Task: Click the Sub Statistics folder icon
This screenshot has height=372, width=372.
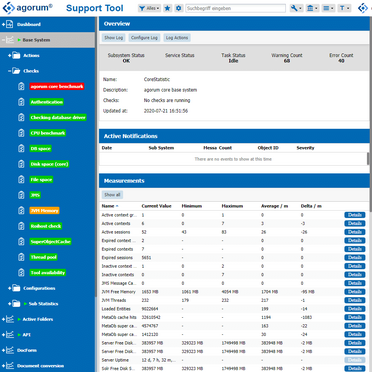Action: click(x=16, y=304)
